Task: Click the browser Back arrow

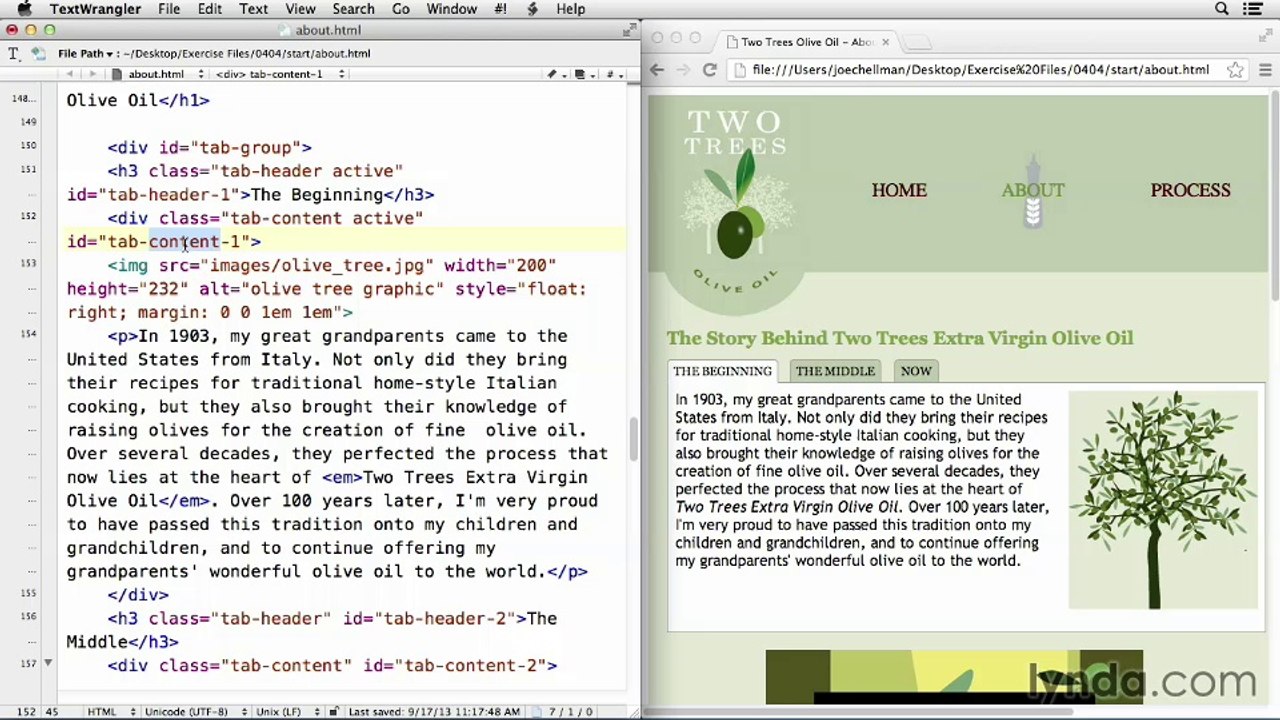Action: click(656, 70)
